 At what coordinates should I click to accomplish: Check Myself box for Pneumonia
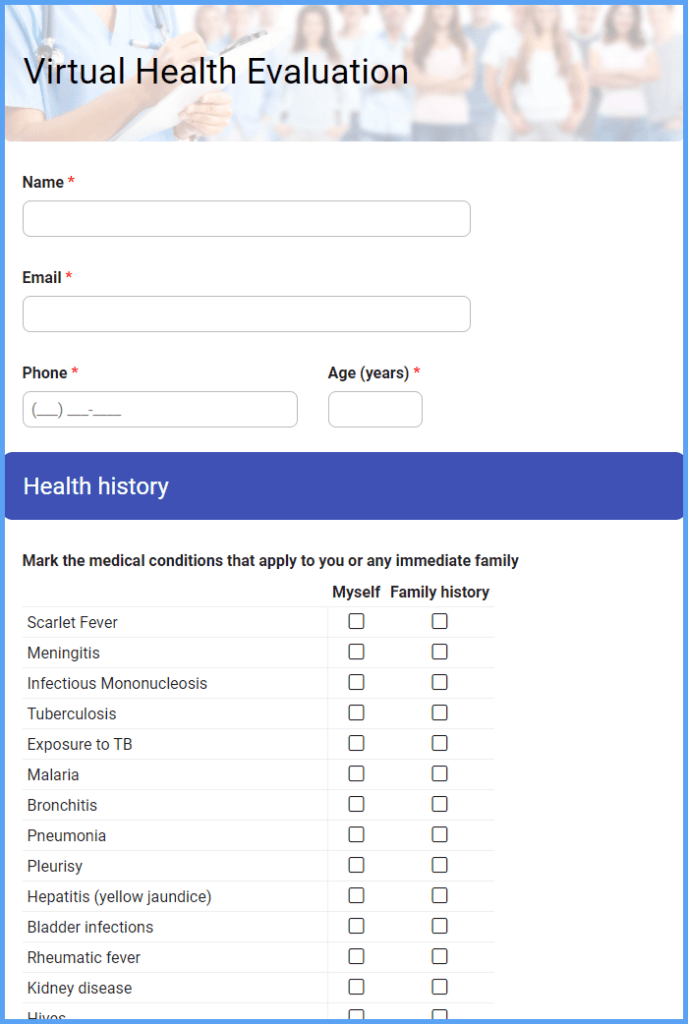coord(356,835)
